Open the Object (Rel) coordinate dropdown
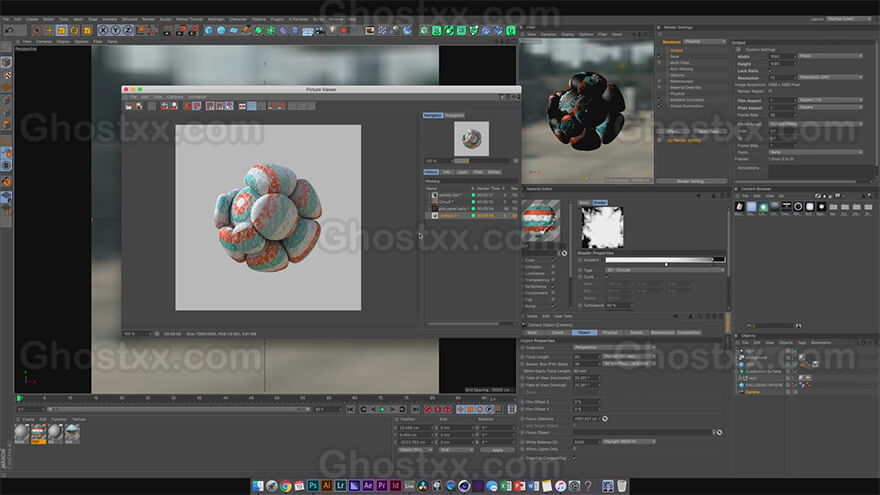Screen dimensions: 880x495 tap(415, 450)
